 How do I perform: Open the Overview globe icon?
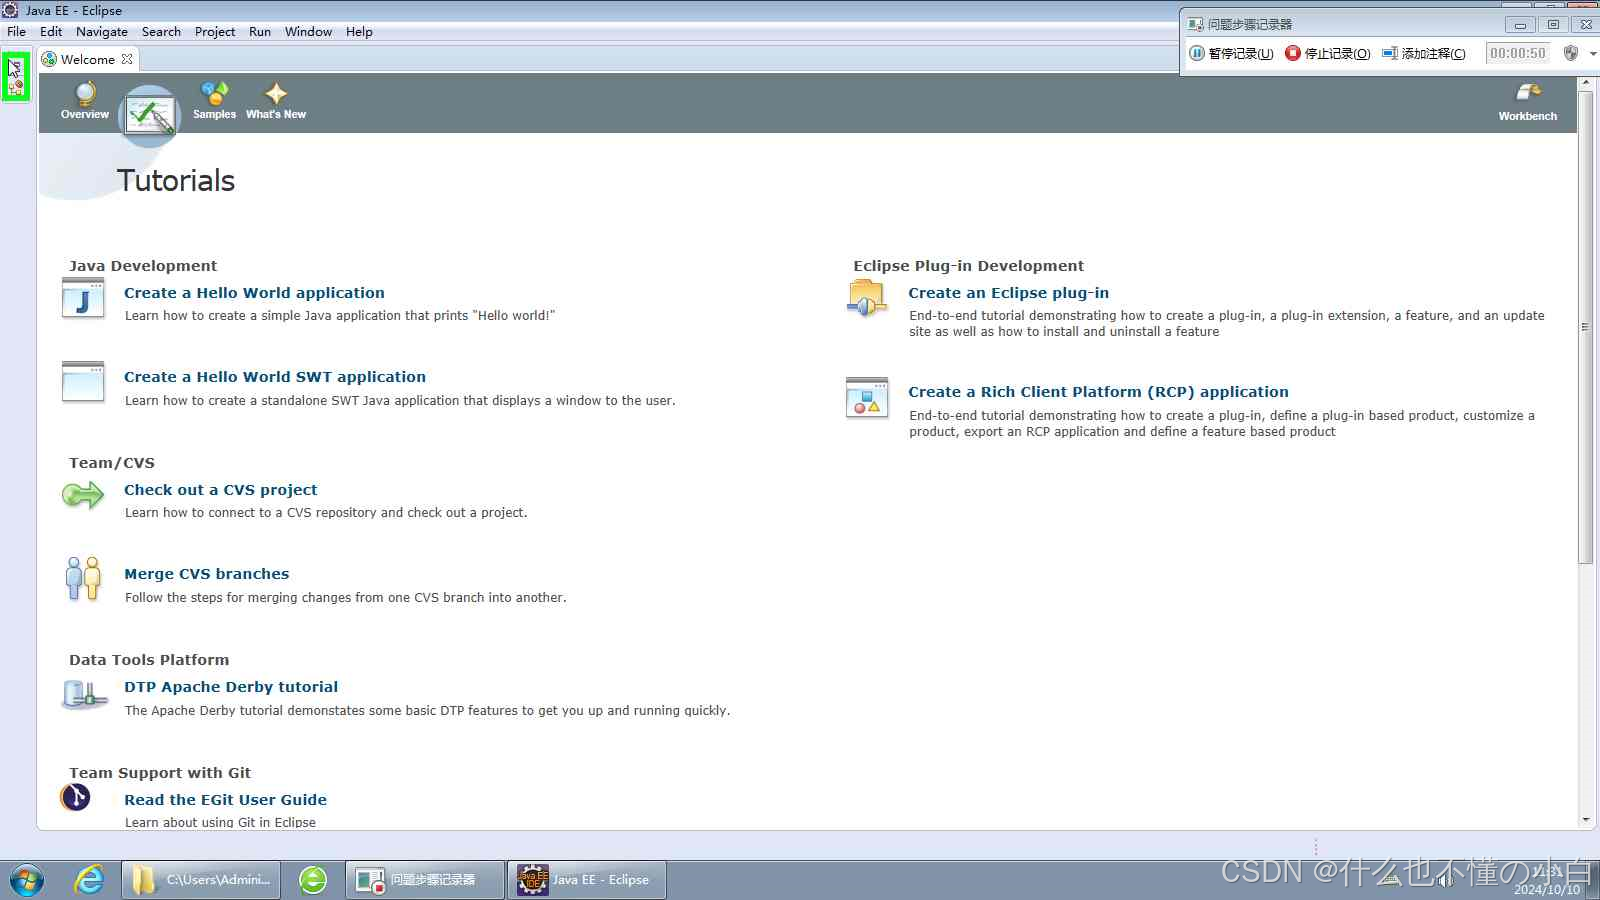(85, 94)
